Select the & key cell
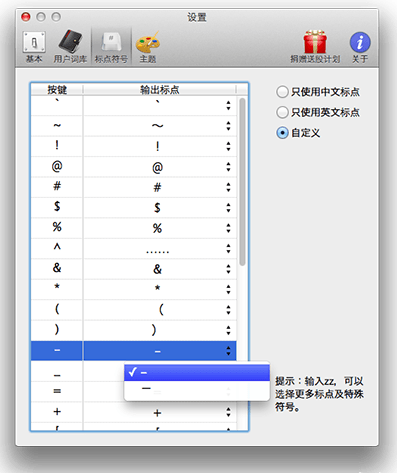This screenshot has height=473, width=397. tap(57, 269)
